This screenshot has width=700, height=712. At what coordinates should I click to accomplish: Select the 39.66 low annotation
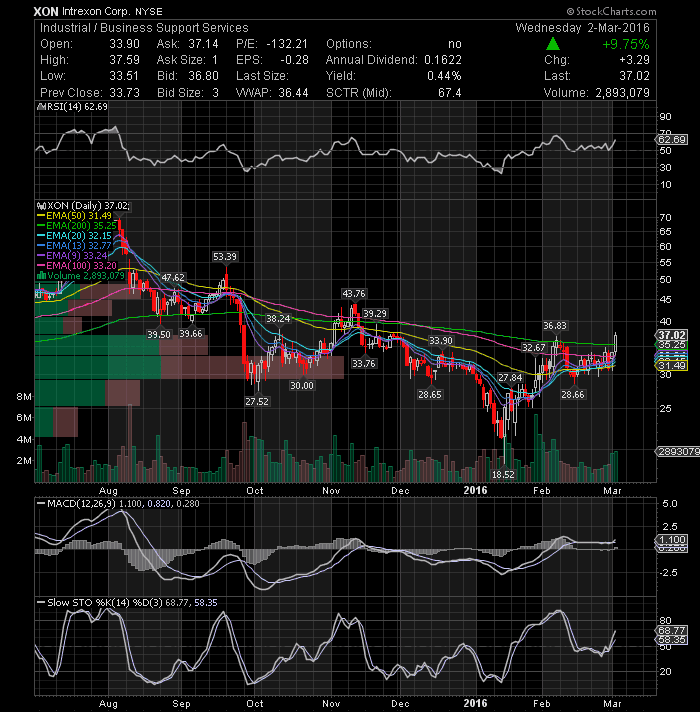click(191, 333)
